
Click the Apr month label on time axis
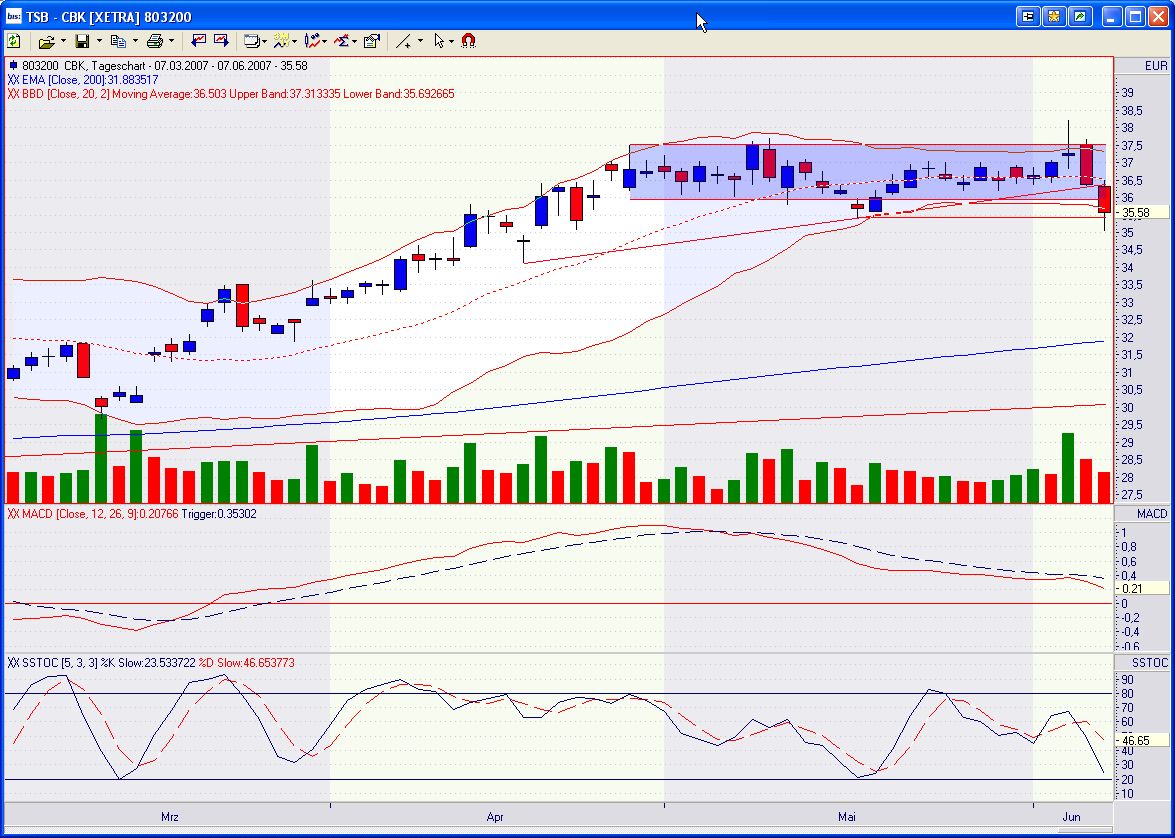click(495, 816)
